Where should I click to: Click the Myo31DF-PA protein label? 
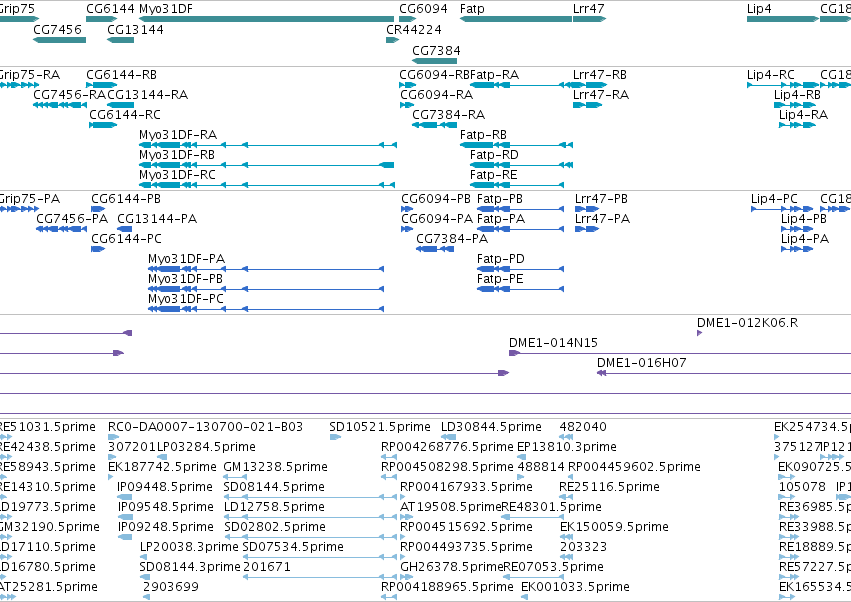point(187,259)
